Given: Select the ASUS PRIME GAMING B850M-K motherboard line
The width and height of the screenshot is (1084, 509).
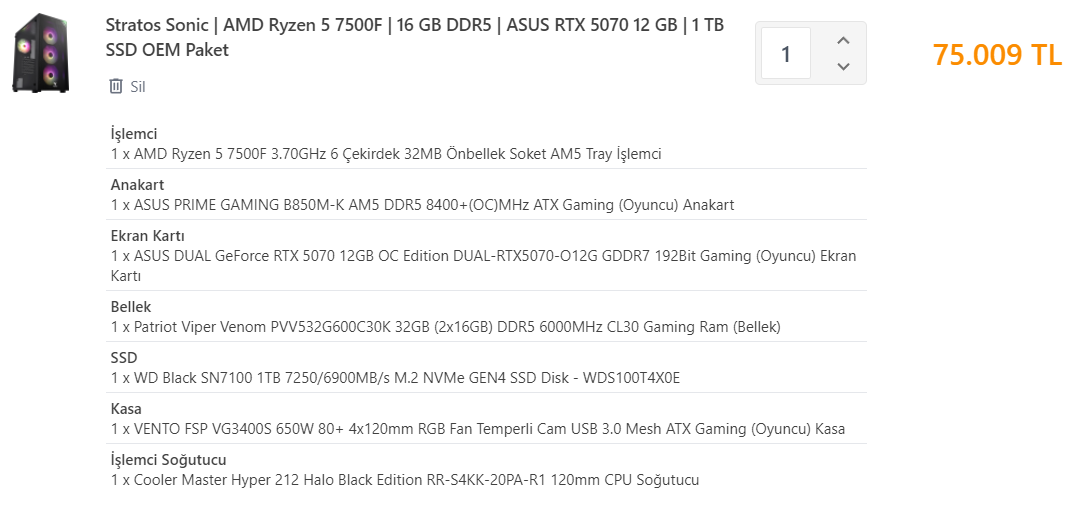Looking at the screenshot, I should click(422, 205).
